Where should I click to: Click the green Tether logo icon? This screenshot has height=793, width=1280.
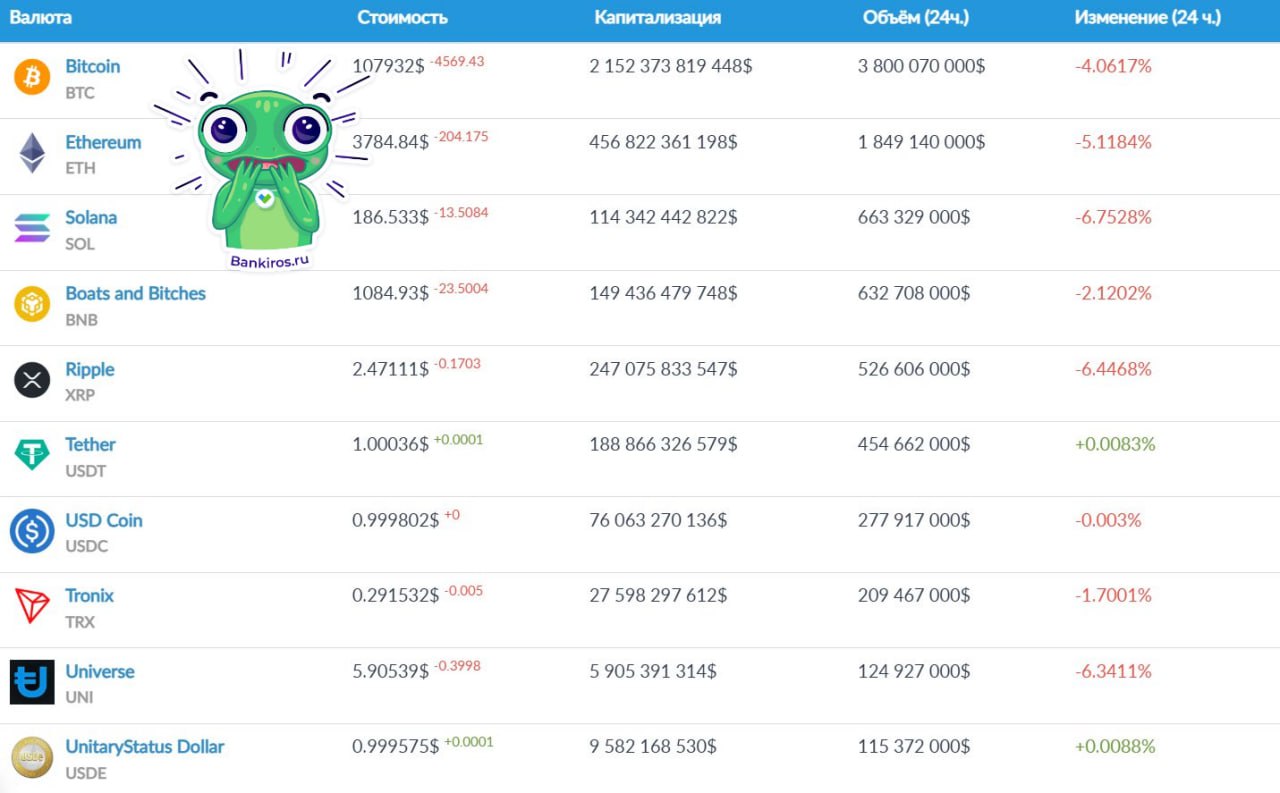tap(32, 456)
